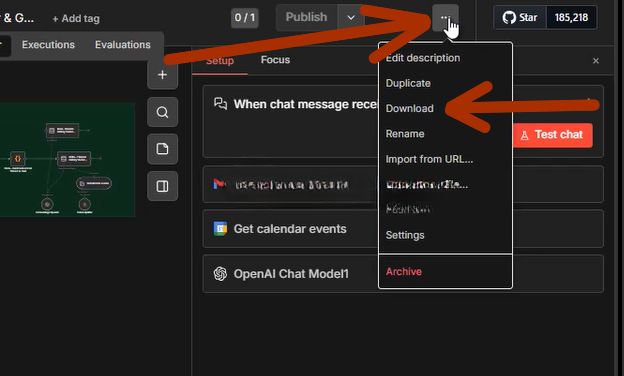Click the Test chat button

tap(552, 135)
